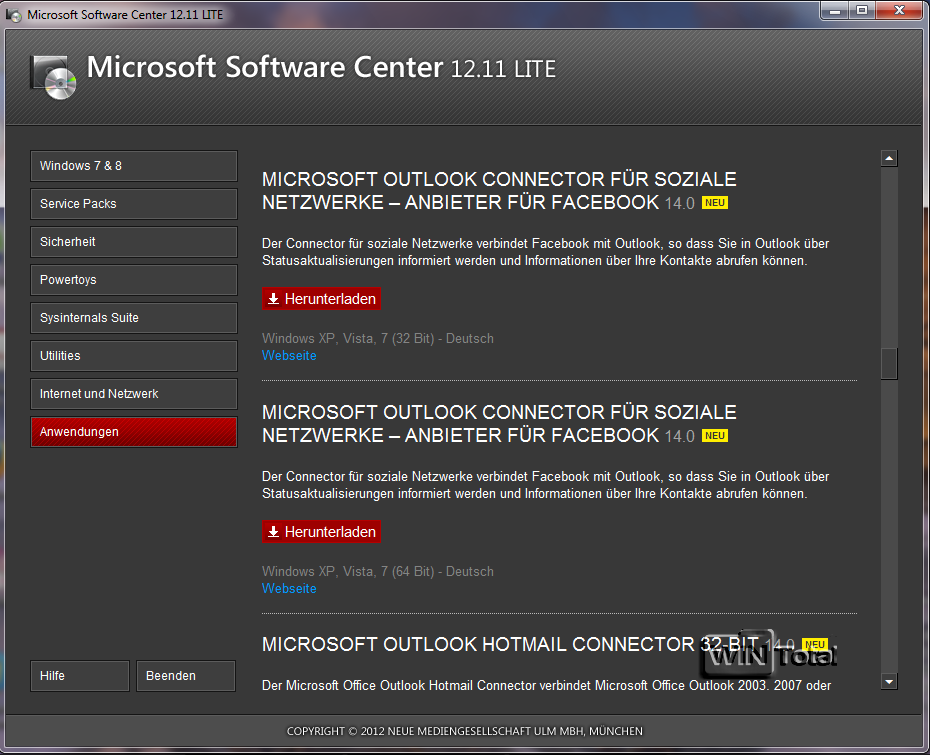This screenshot has width=930, height=755.
Task: Click Beenden to quit the app
Action: [186, 676]
